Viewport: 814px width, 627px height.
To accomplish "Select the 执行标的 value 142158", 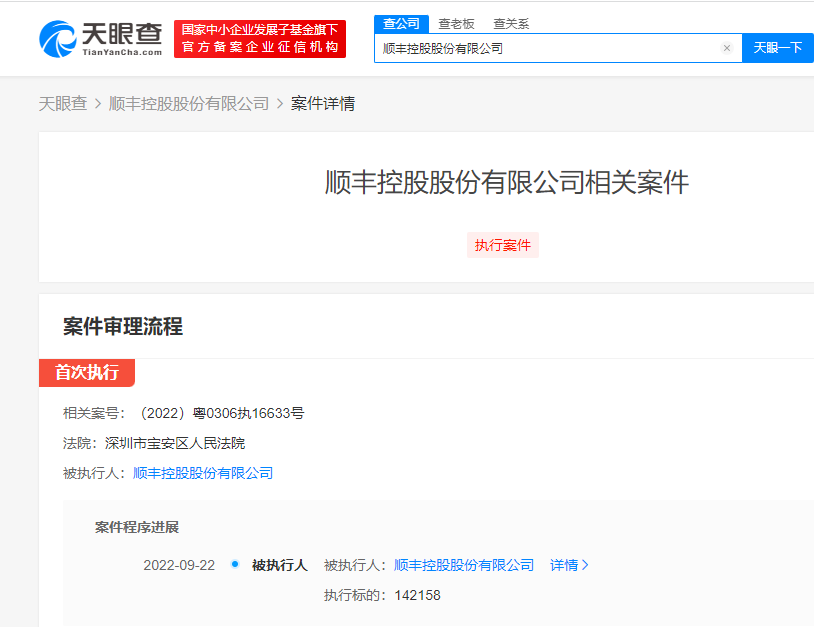I will pos(417,595).
